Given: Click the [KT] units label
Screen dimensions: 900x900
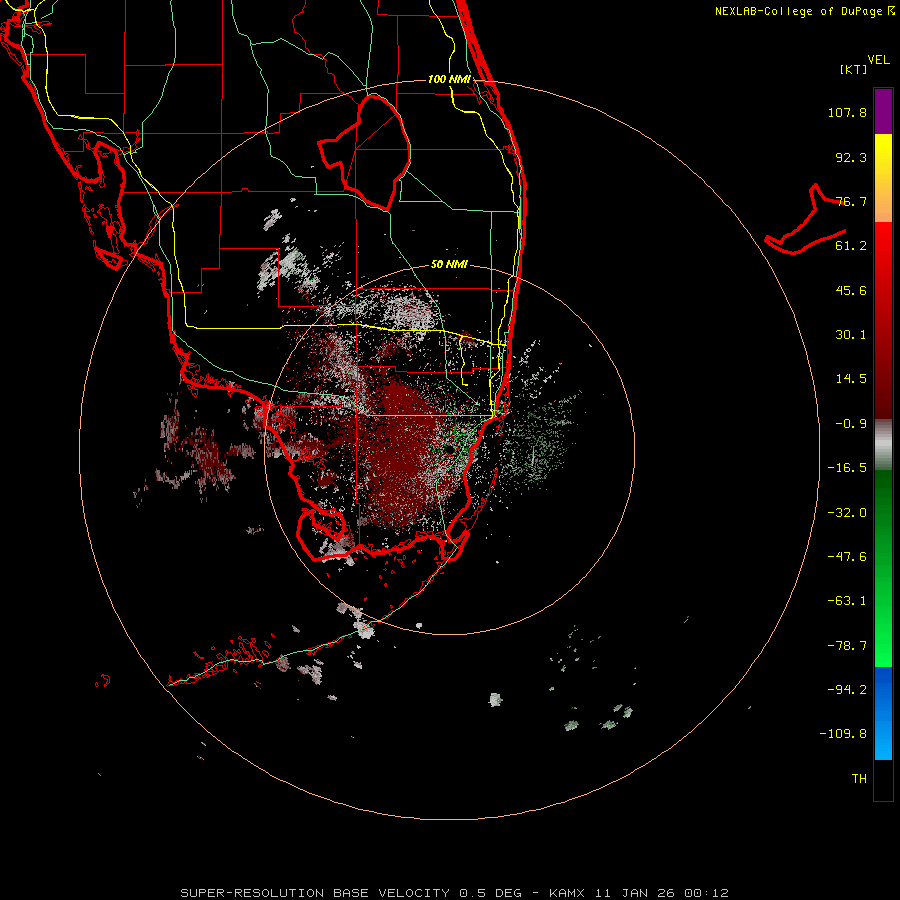Looking at the screenshot, I should [x=854, y=69].
